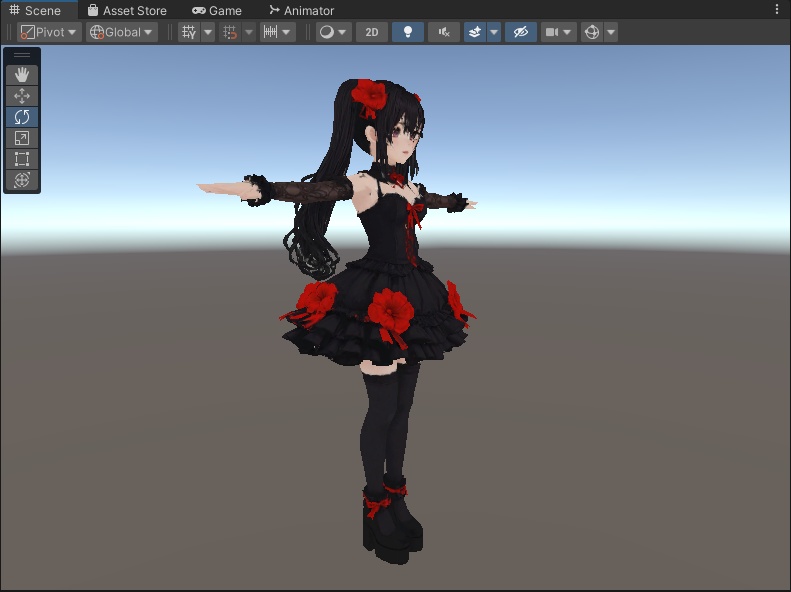Toggle scene effects skybox button

(475, 32)
